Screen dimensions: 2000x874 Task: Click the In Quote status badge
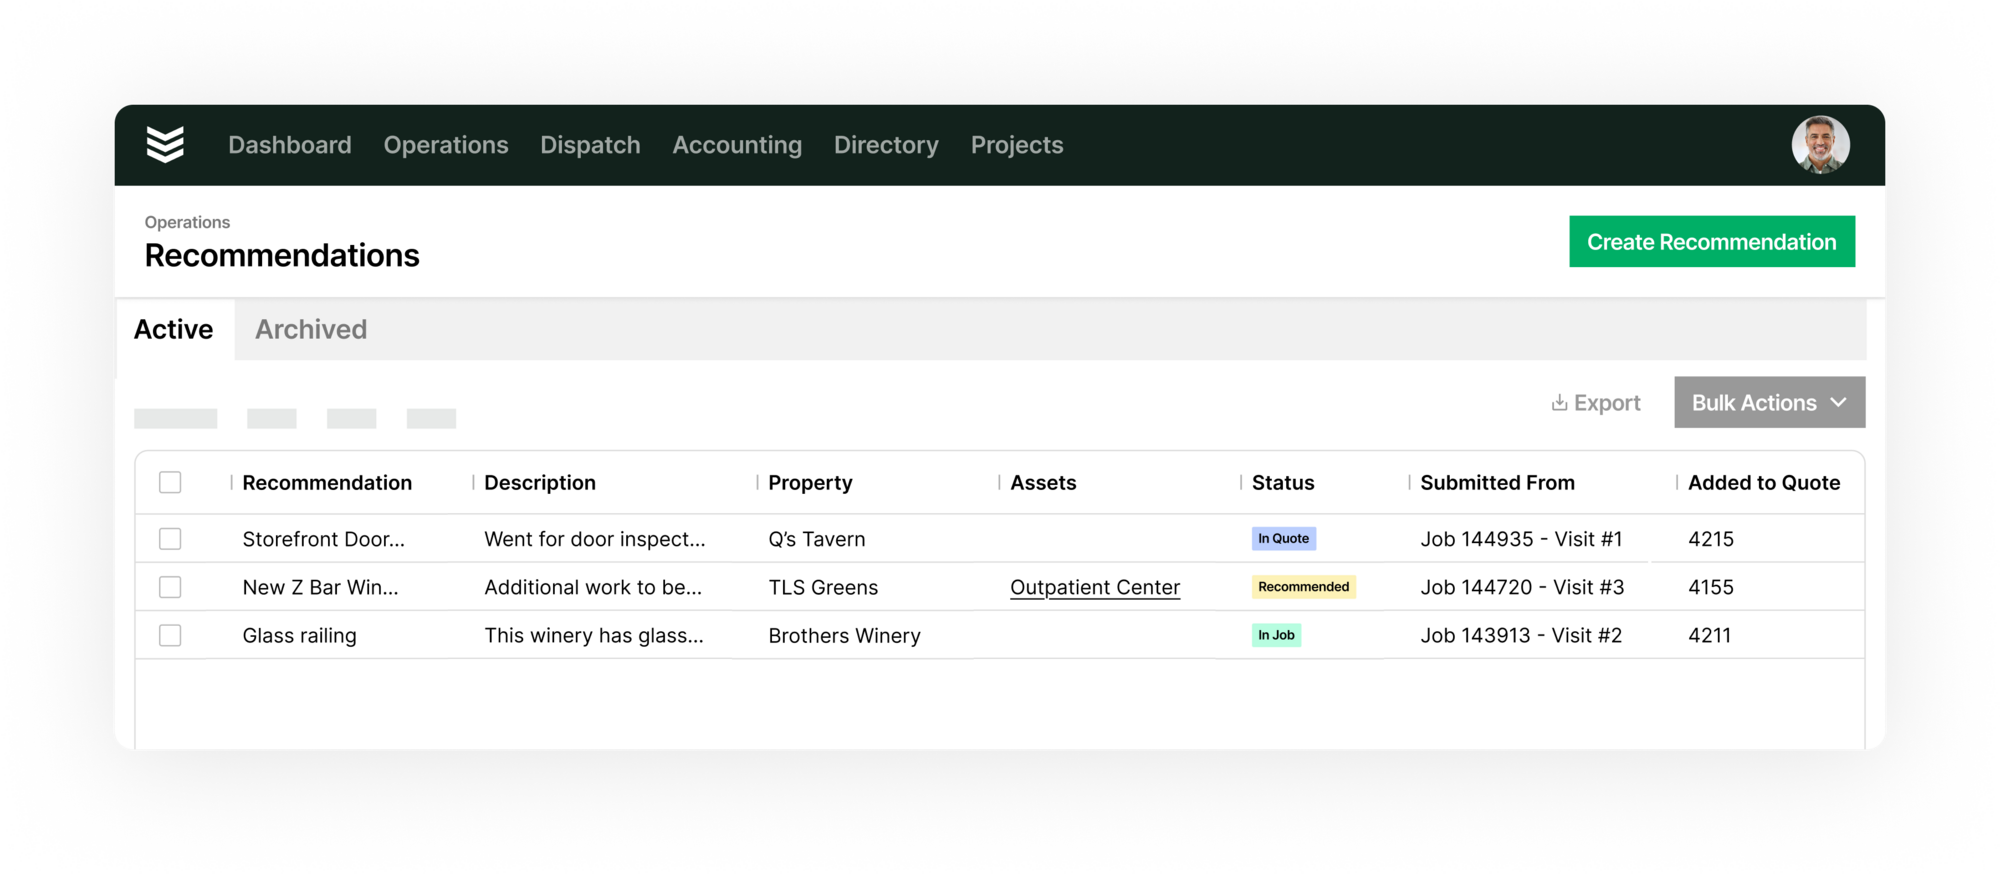[x=1283, y=538]
